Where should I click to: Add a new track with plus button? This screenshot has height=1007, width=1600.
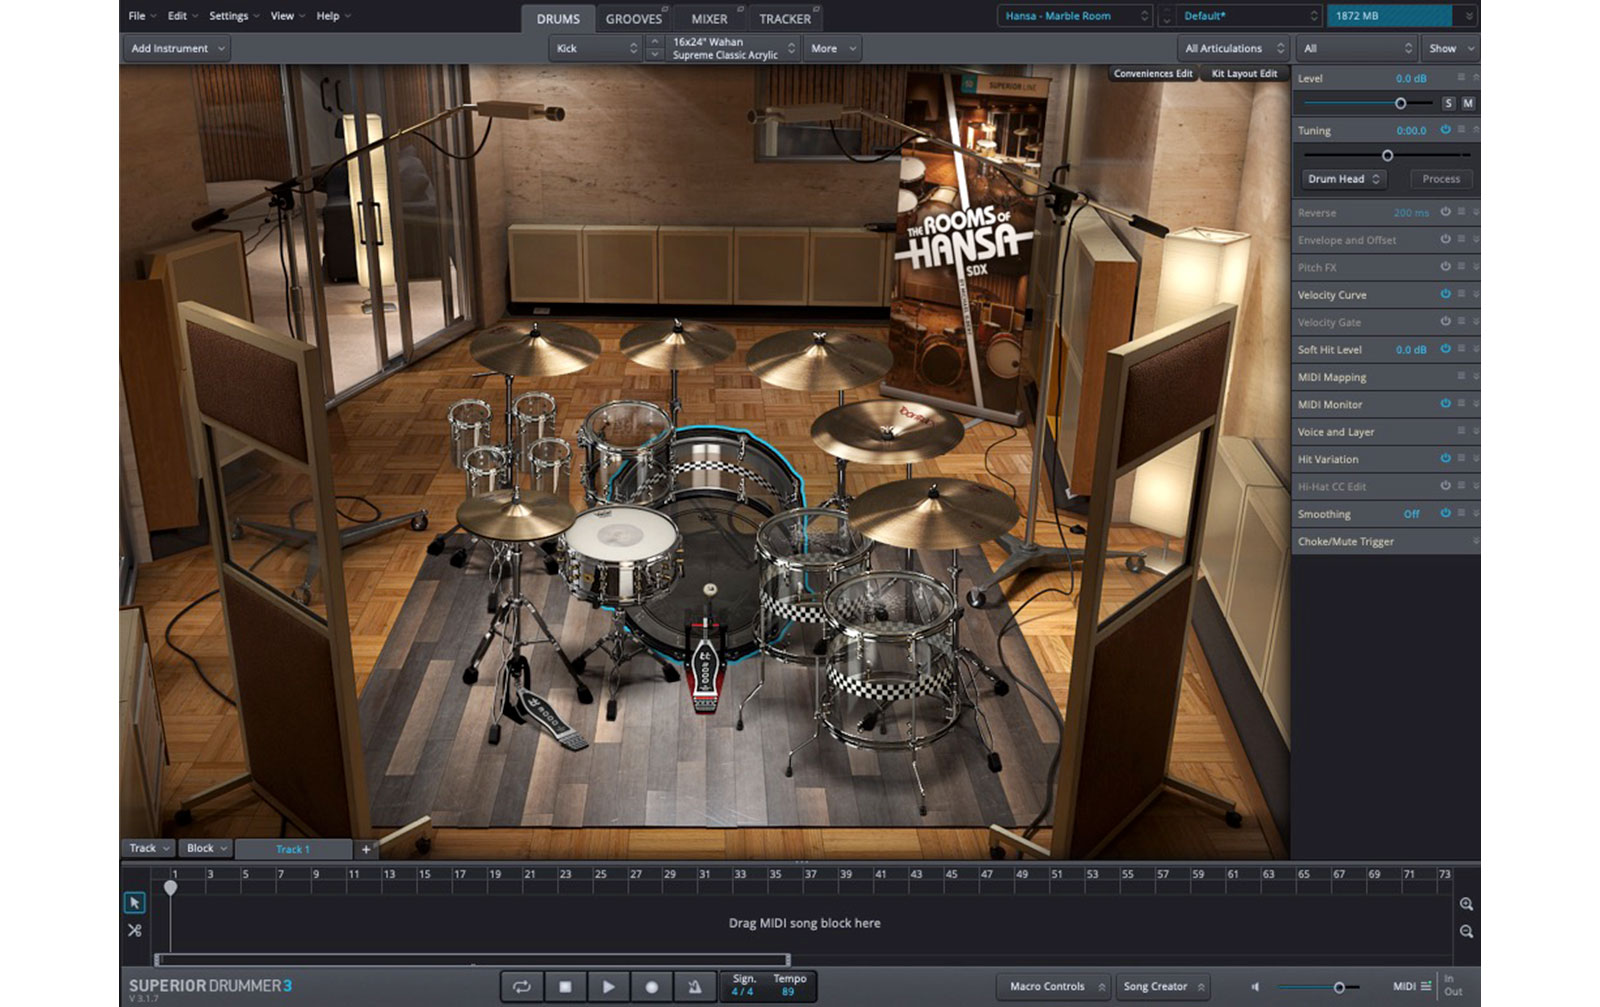[x=366, y=849]
